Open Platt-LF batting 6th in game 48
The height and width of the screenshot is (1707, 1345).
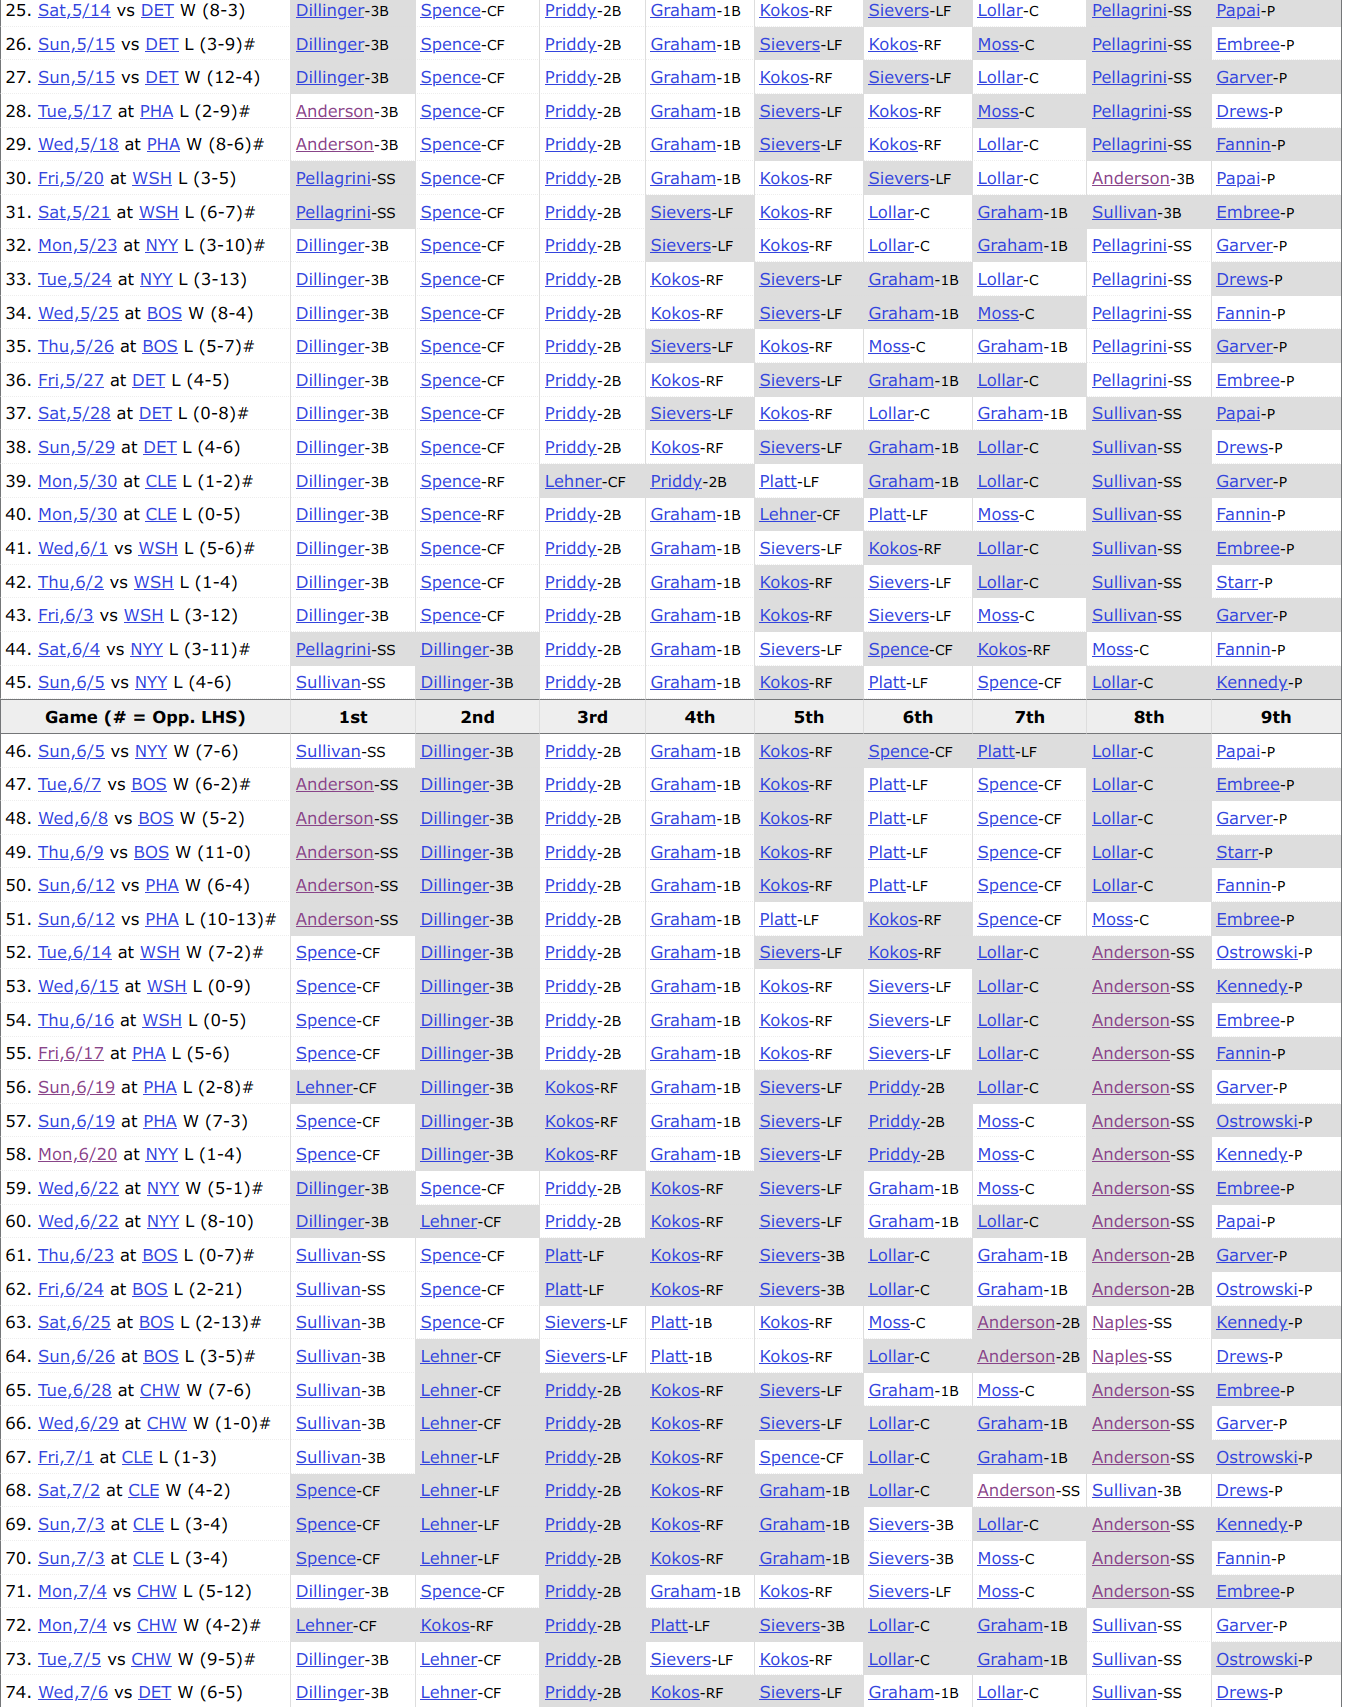coord(887,819)
